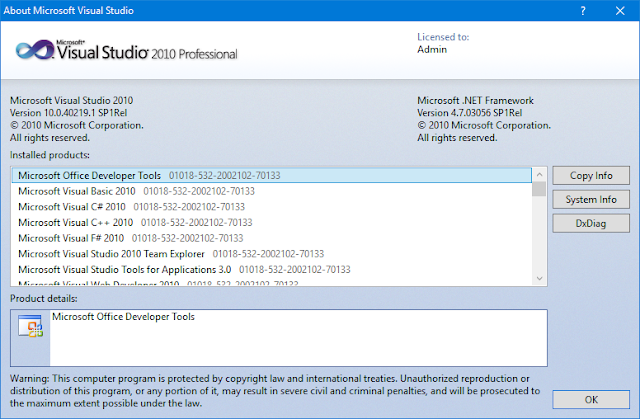Click the installed products scroll up arrow
This screenshot has height=419, width=640.
pyautogui.click(x=539, y=175)
